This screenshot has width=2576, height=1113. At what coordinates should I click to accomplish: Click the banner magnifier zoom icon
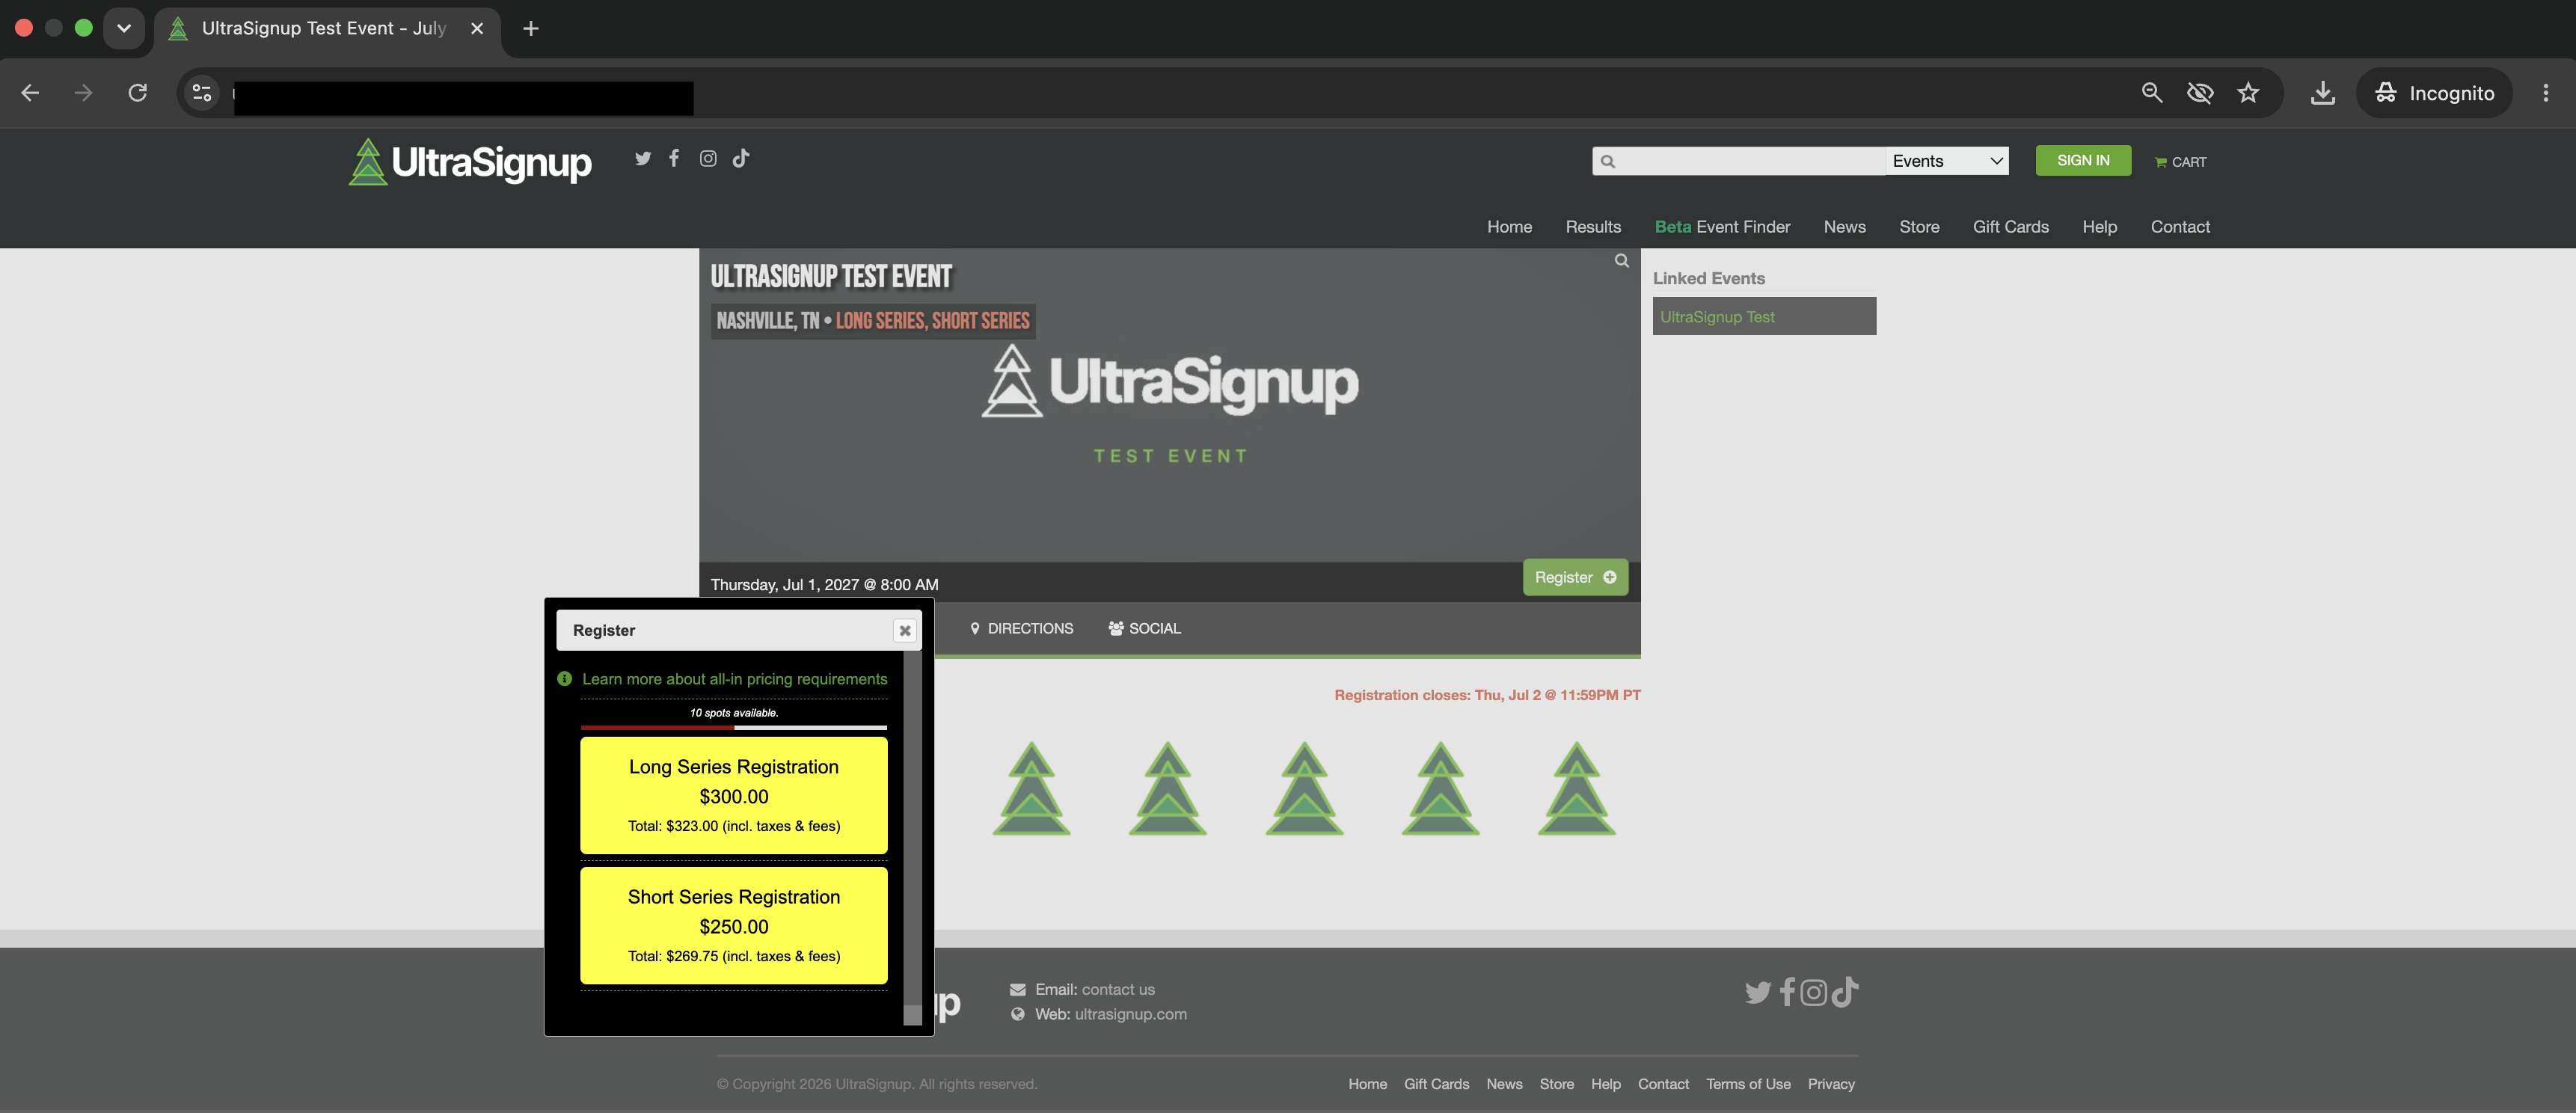point(1622,261)
